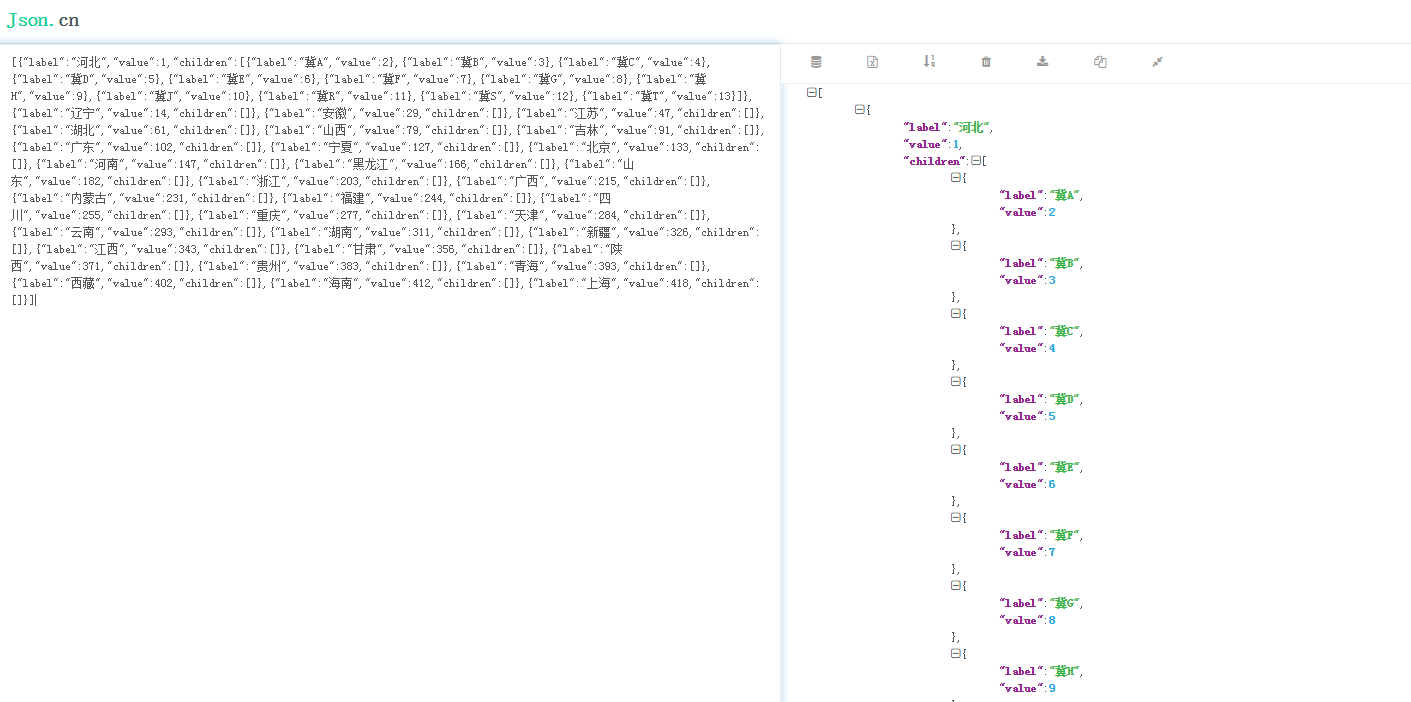Screen dimensions: 1411x702
Task: Collapse the children array of 河北
Action: pos(976,161)
